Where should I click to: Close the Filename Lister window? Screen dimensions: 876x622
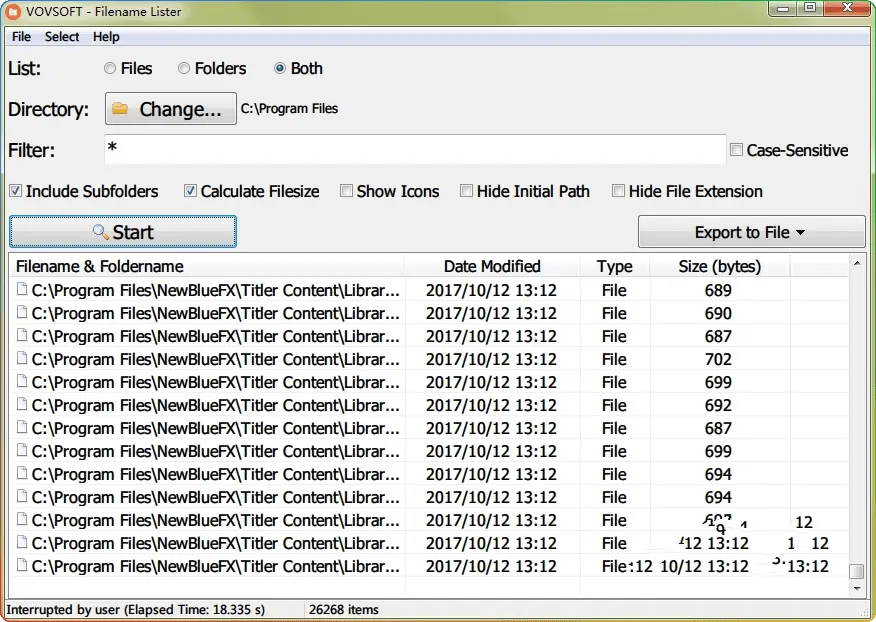click(847, 9)
